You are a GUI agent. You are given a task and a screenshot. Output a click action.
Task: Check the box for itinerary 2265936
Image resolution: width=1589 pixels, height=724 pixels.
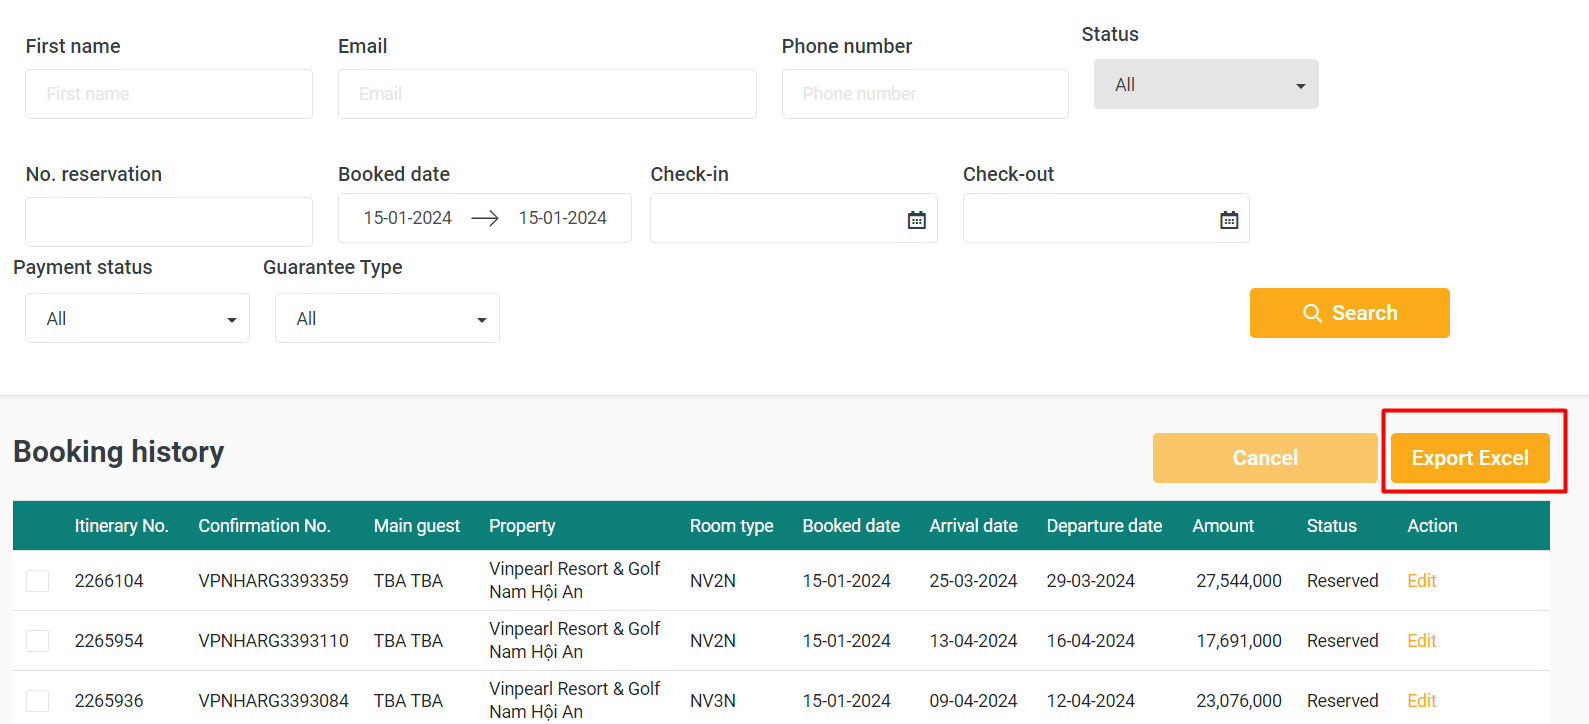click(x=38, y=701)
